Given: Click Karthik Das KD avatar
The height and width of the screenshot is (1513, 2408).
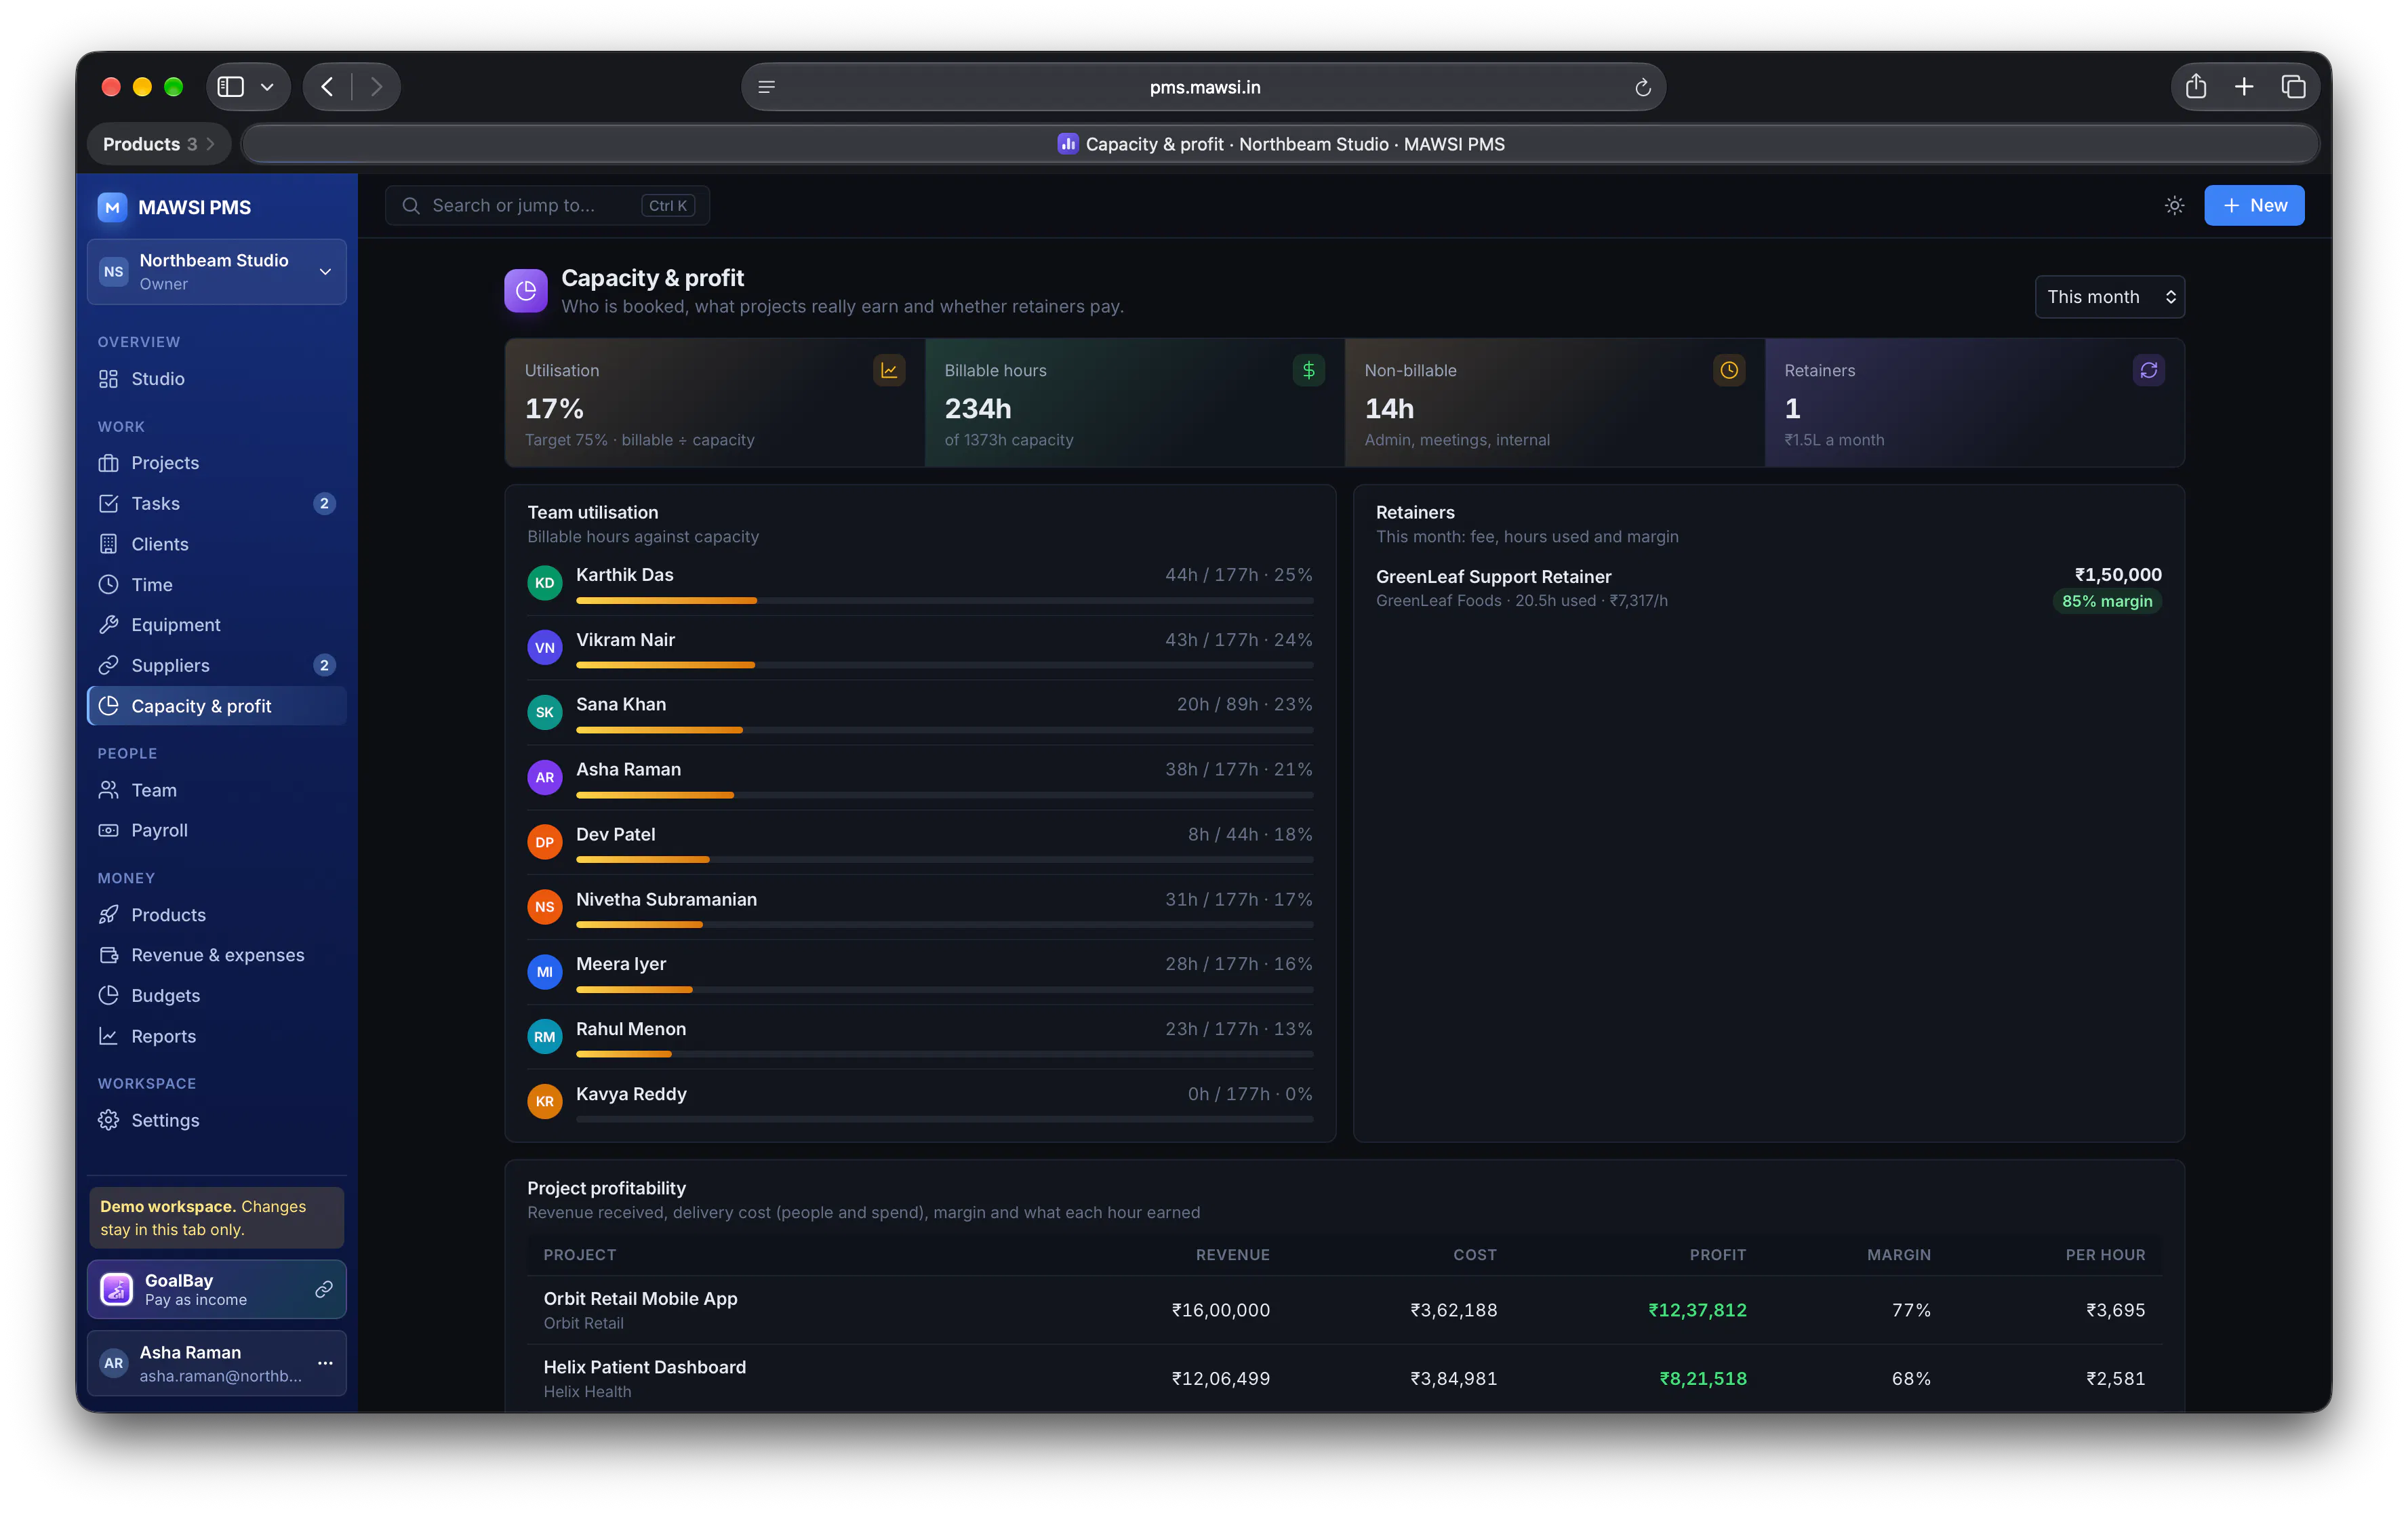Looking at the screenshot, I should [544, 583].
